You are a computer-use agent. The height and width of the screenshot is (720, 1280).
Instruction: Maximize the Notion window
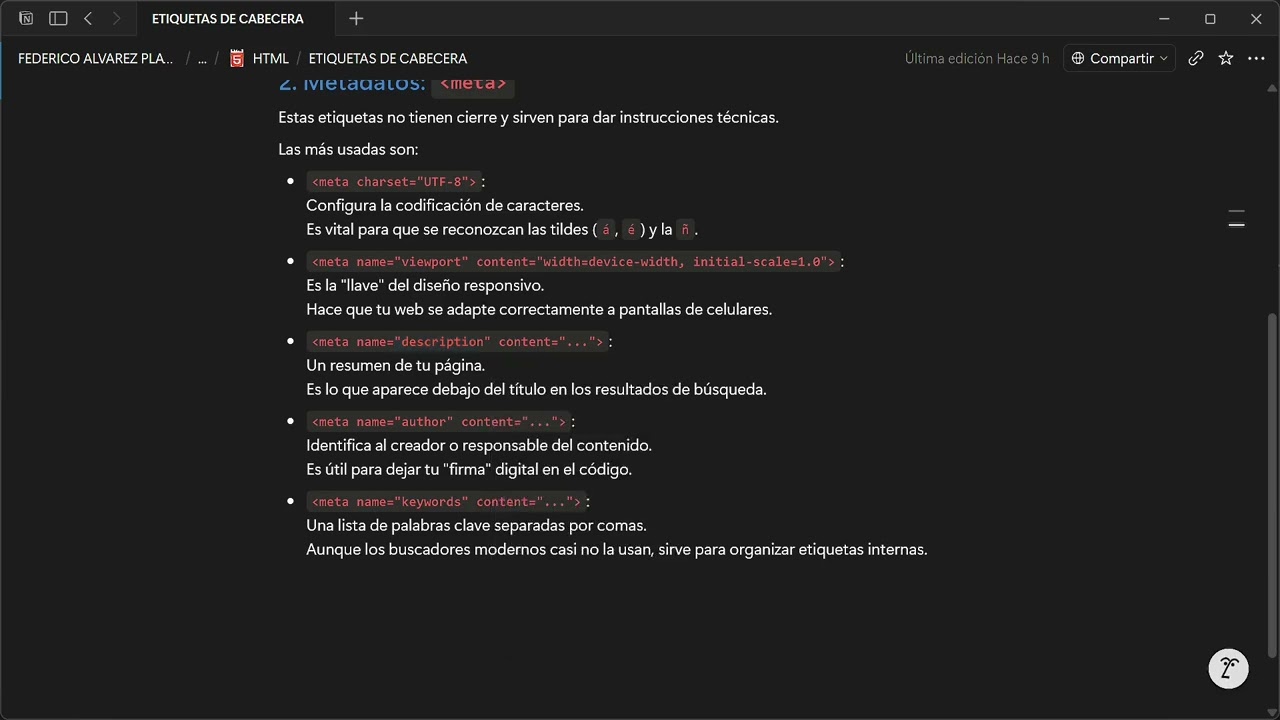click(x=1210, y=18)
